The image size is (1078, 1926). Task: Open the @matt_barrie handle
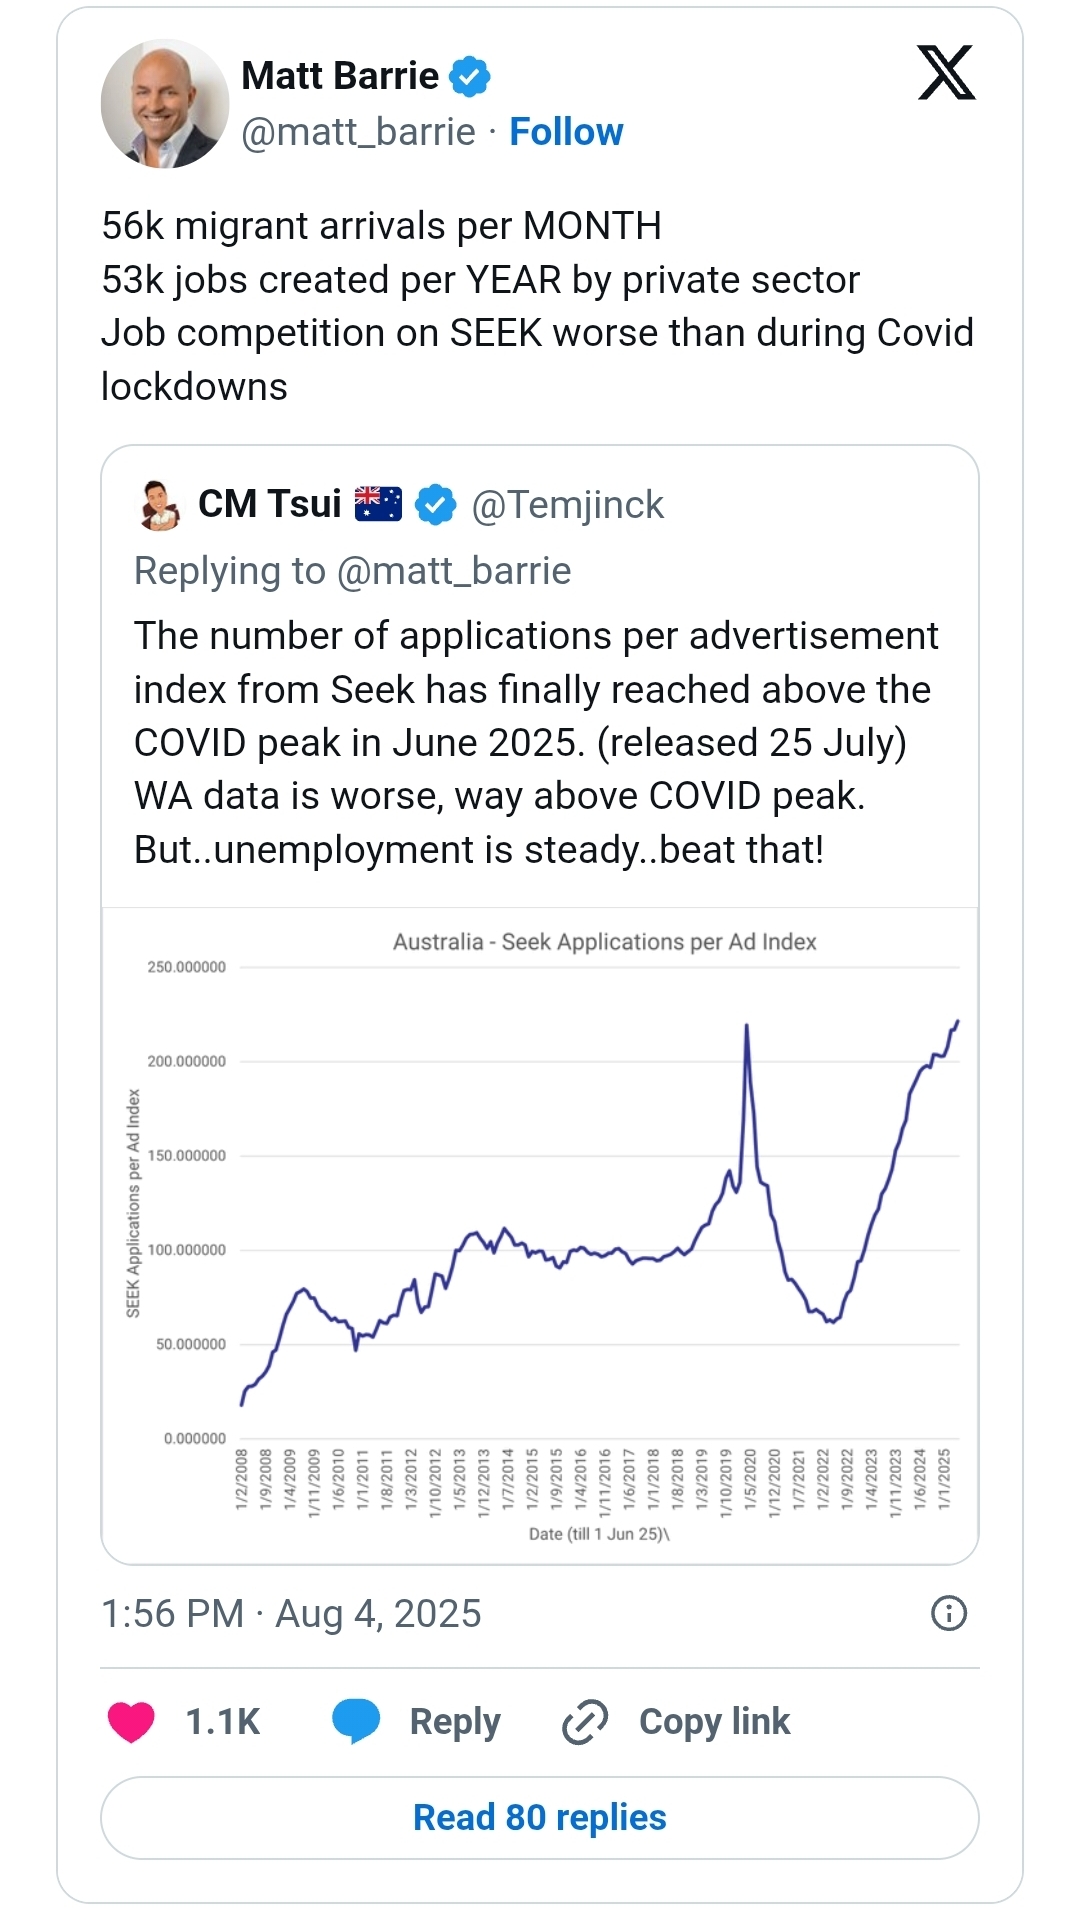coord(358,132)
